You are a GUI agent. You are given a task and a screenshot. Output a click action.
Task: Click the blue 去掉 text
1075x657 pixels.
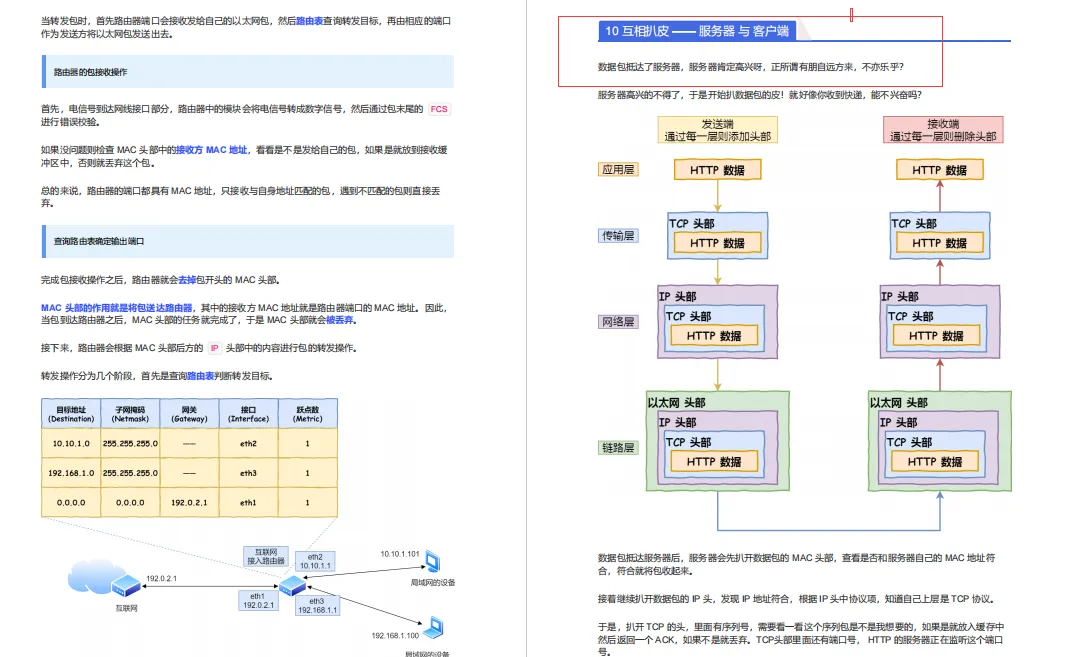(187, 280)
